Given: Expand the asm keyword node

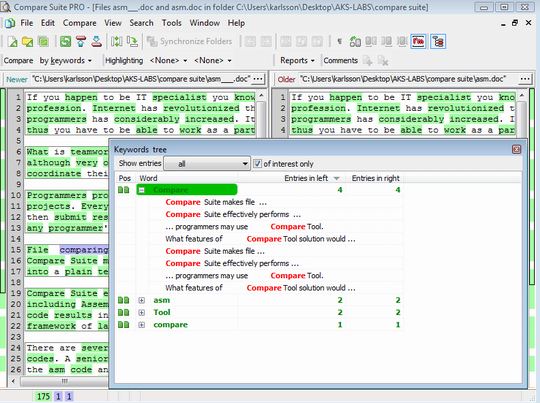Looking at the screenshot, I should (142, 300).
